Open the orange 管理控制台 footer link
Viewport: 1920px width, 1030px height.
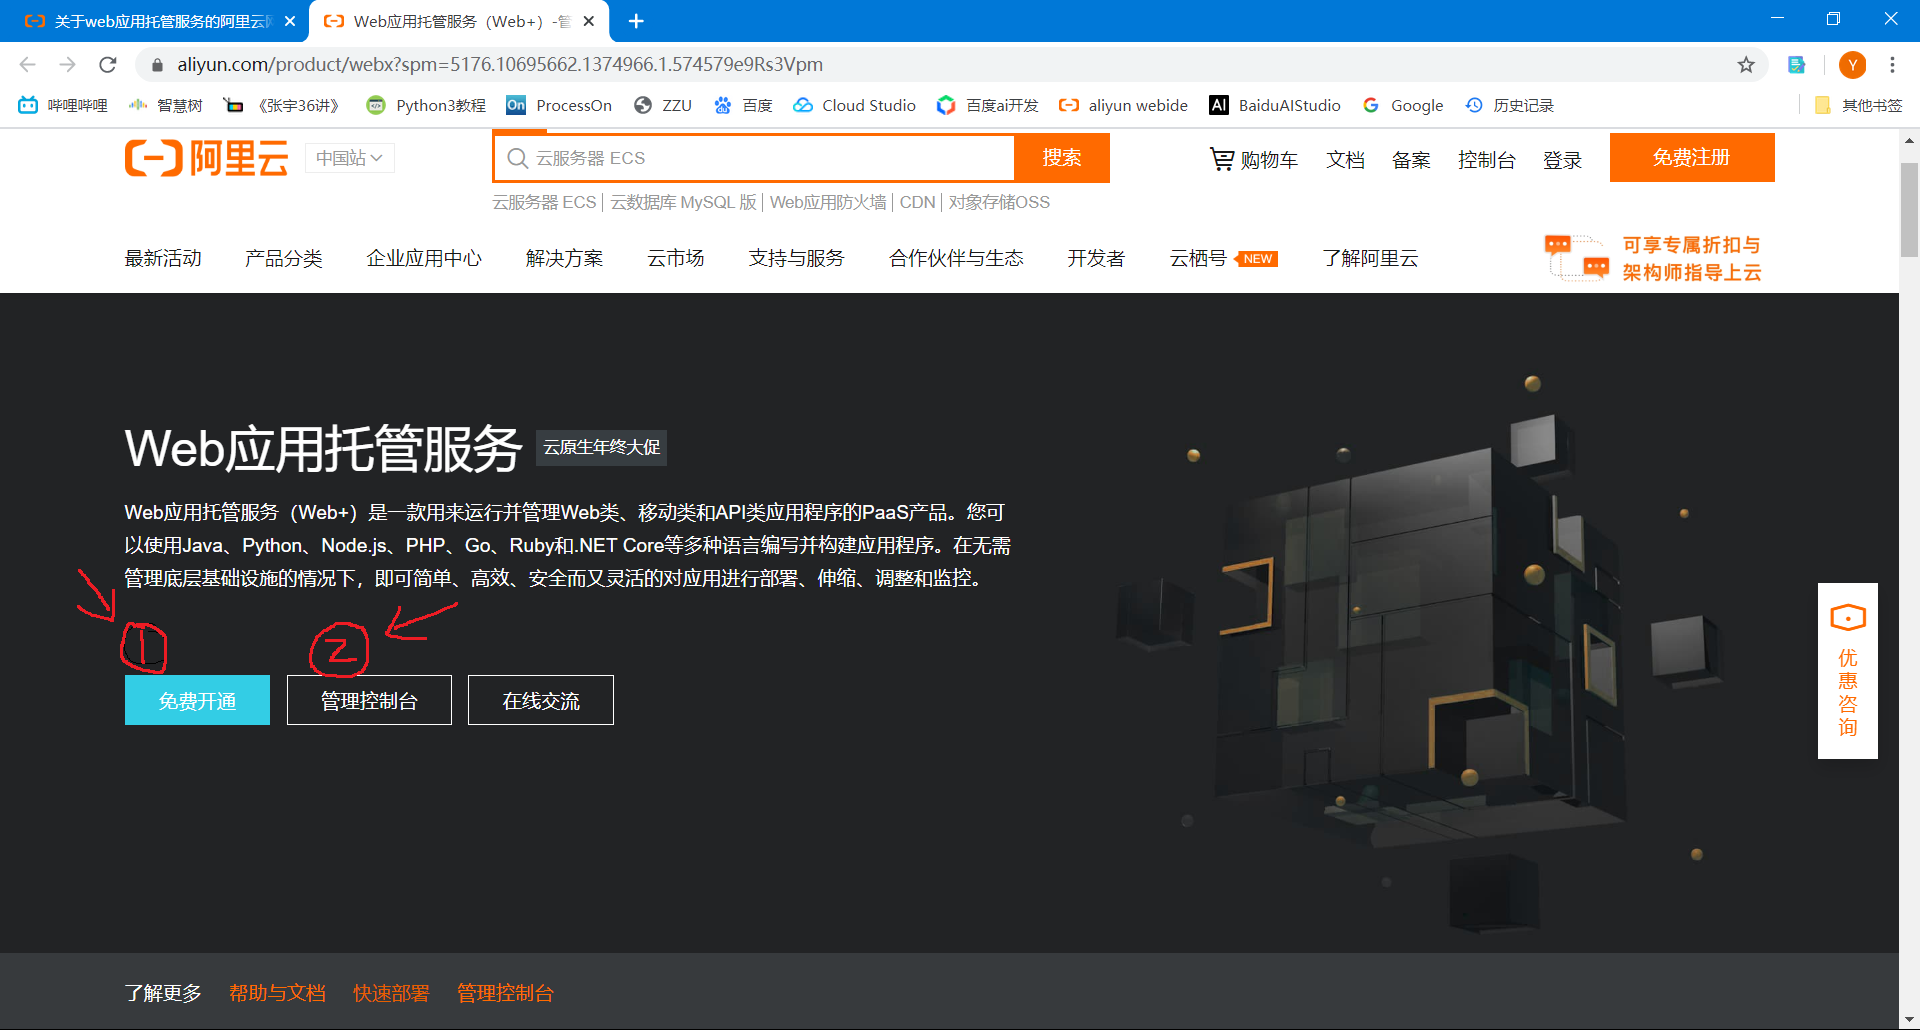point(505,993)
